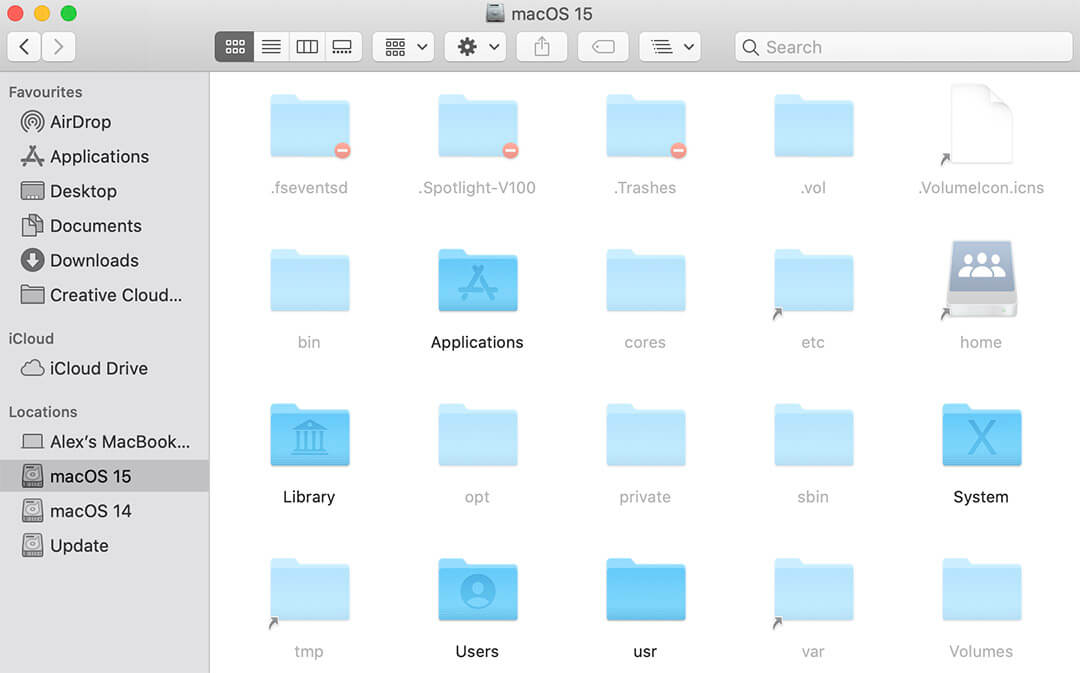1080x673 pixels.
Task: Click the macOS 15 window title icon
Action: pyautogui.click(x=495, y=12)
